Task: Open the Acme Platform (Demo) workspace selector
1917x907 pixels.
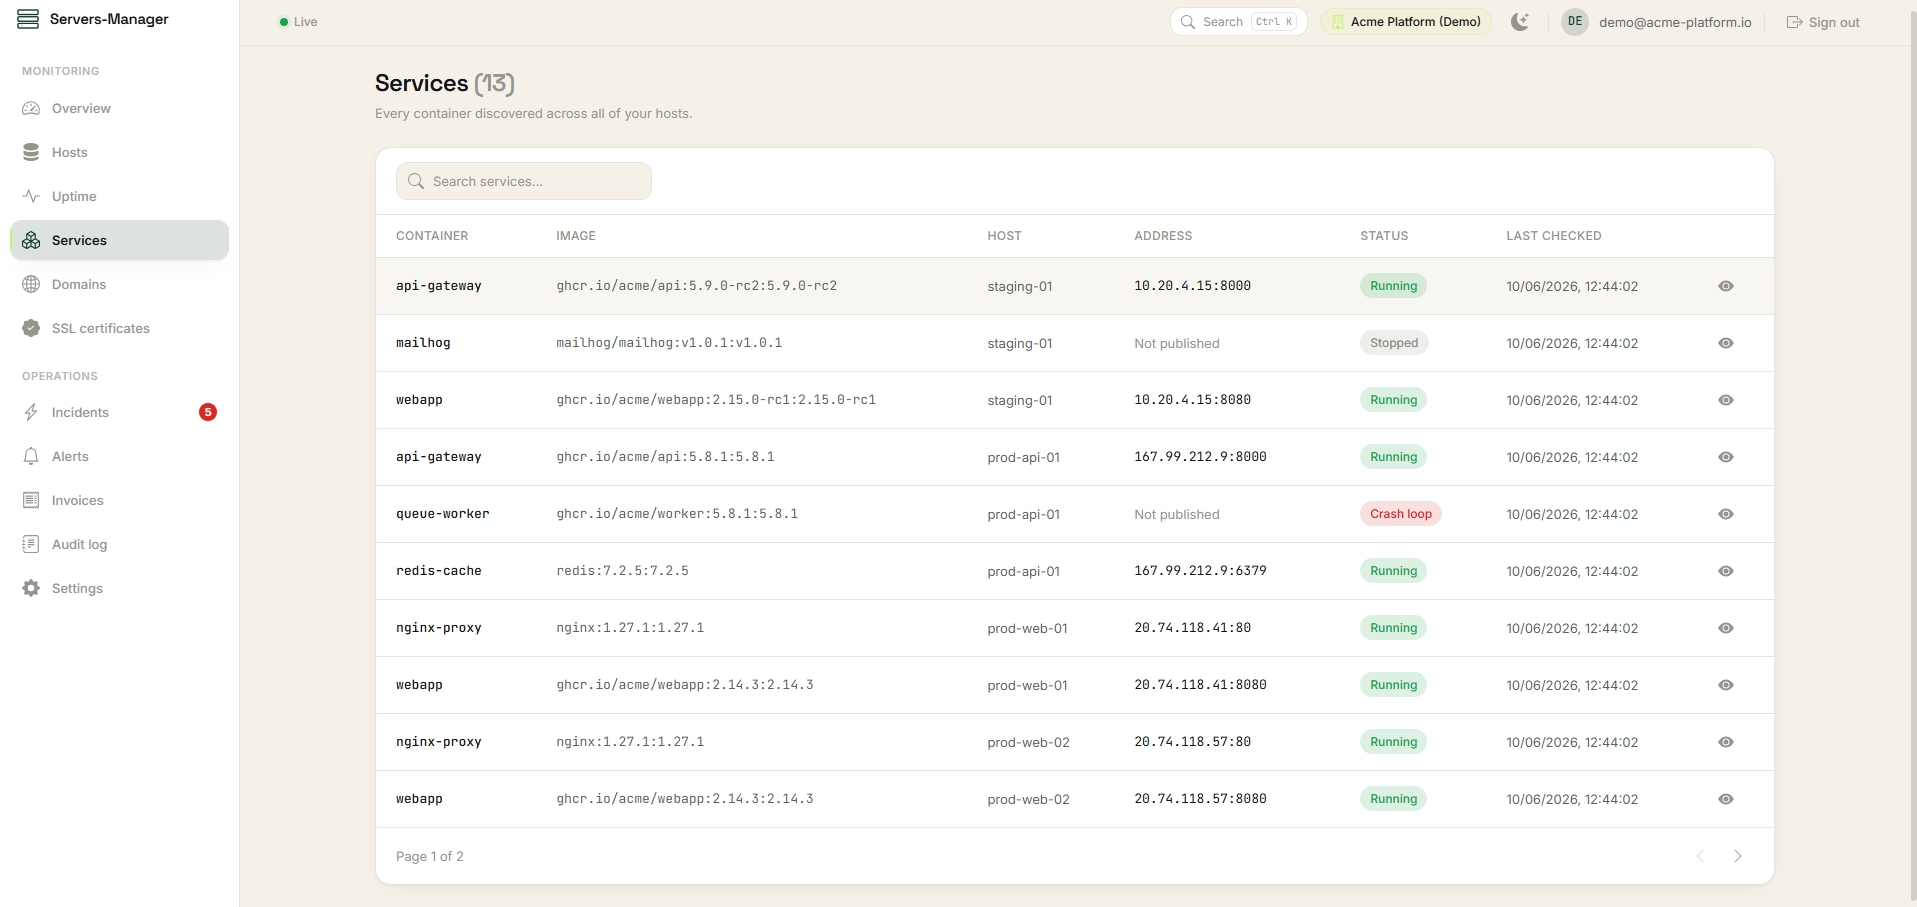Action: coord(1406,22)
